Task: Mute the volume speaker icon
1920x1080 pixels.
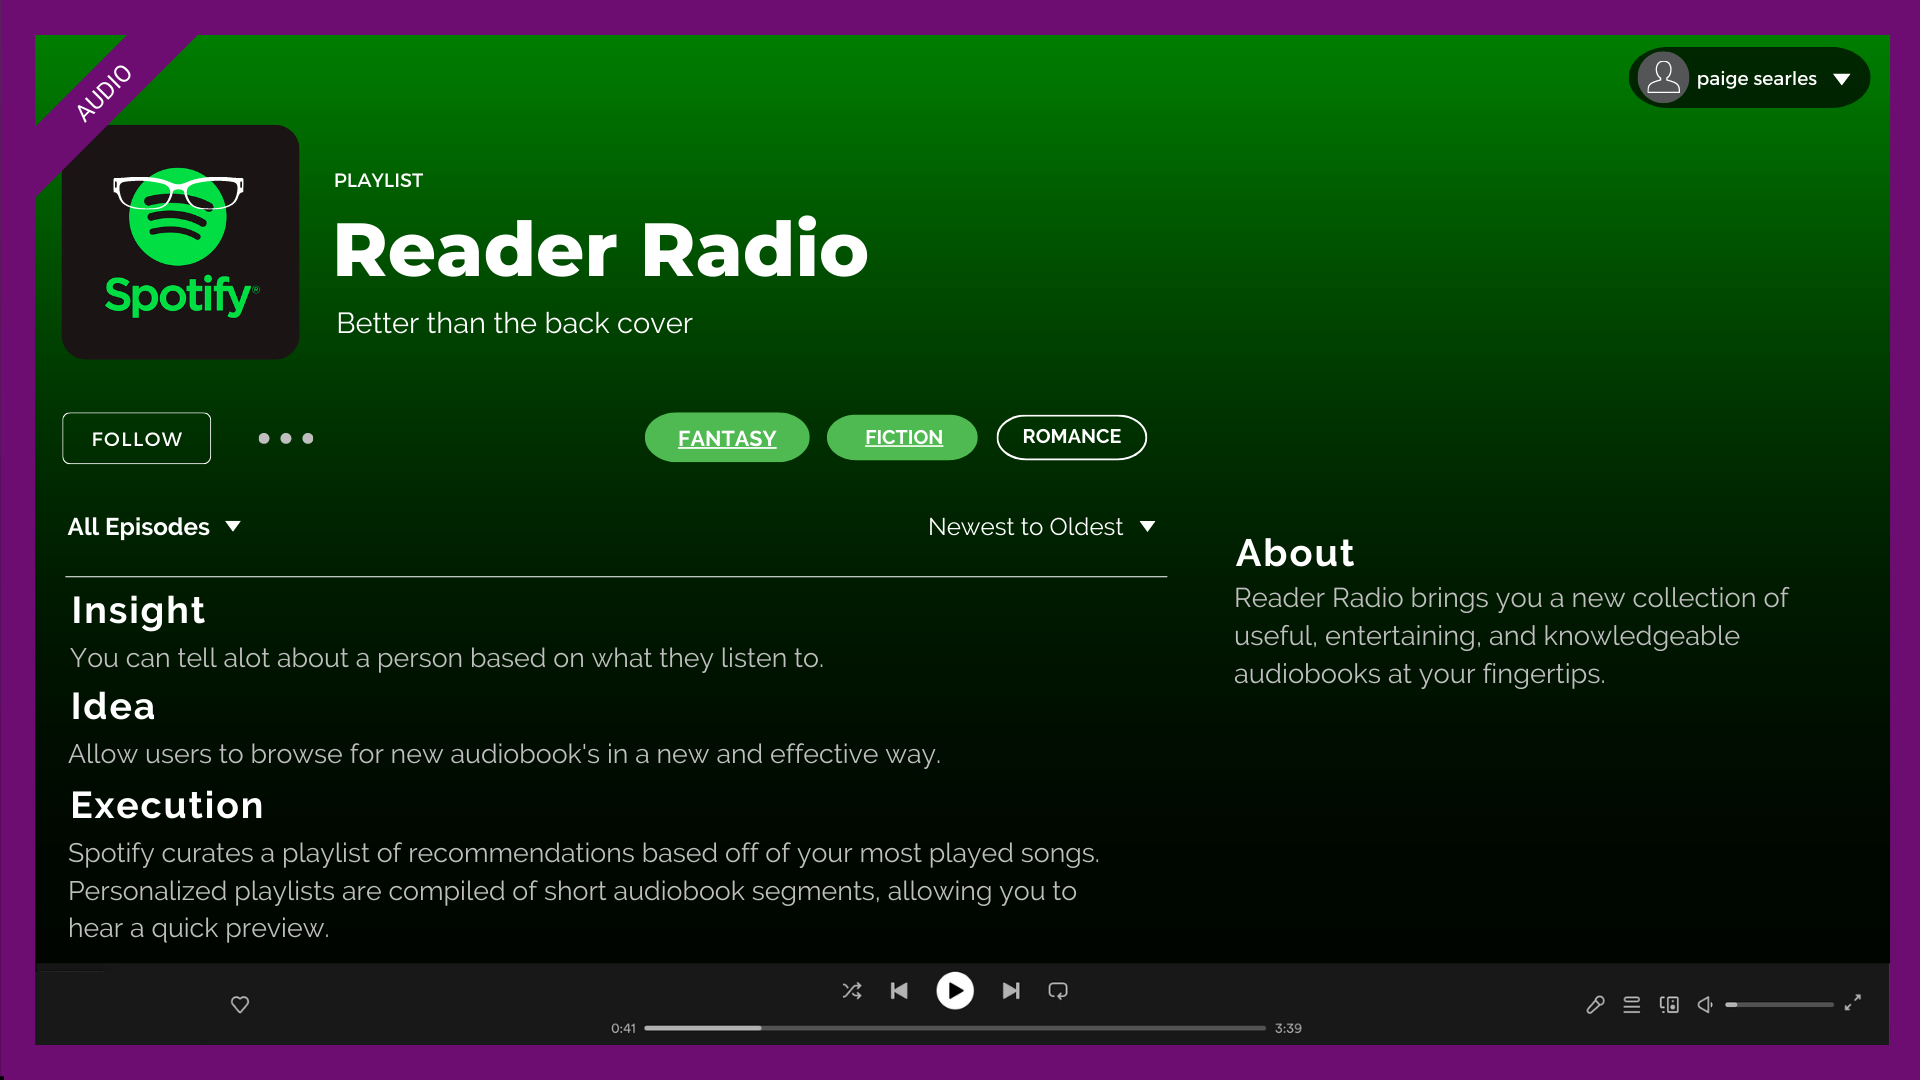Action: point(1705,1005)
